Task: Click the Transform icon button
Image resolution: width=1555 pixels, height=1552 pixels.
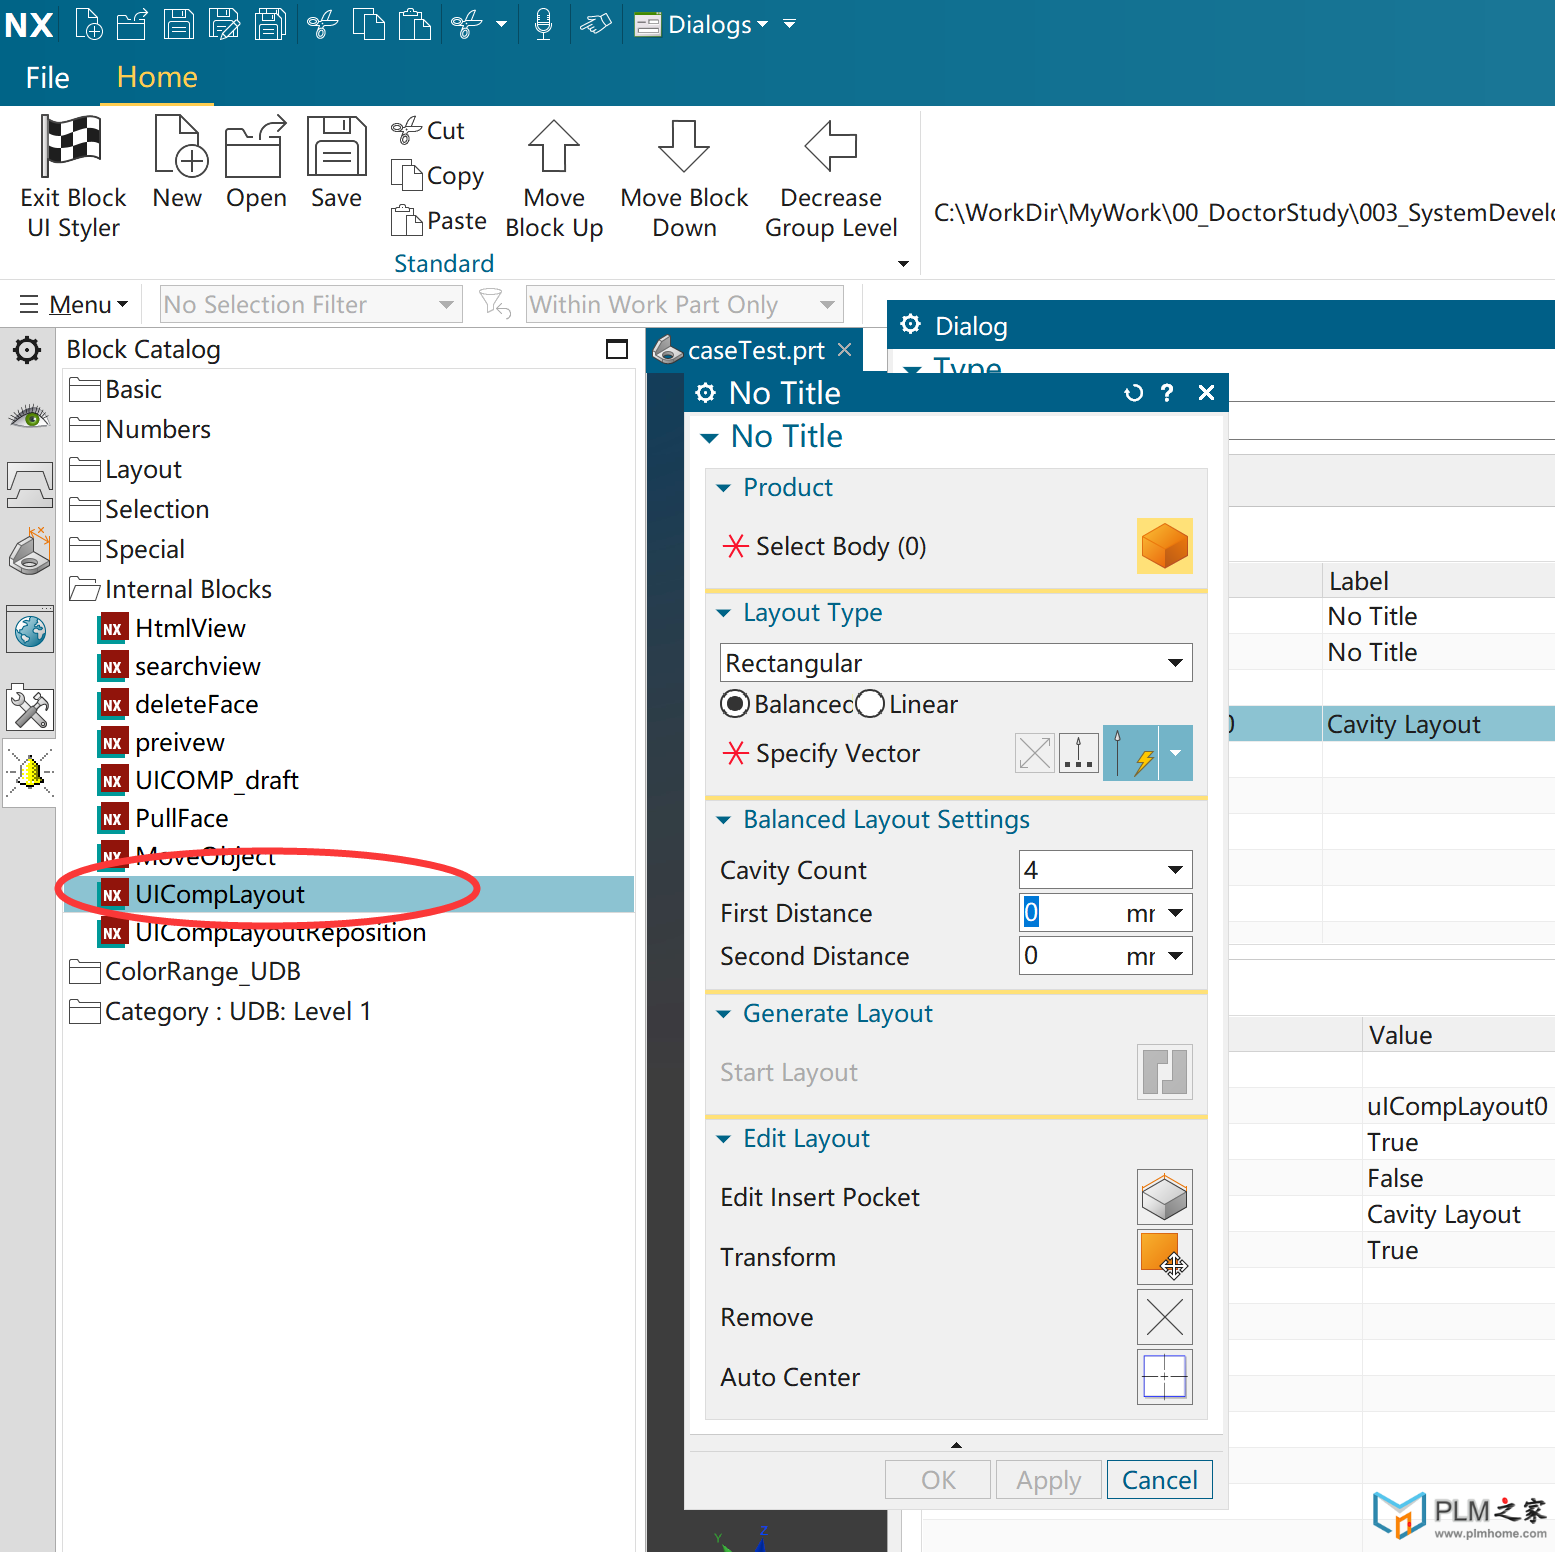Action: pyautogui.click(x=1164, y=1257)
